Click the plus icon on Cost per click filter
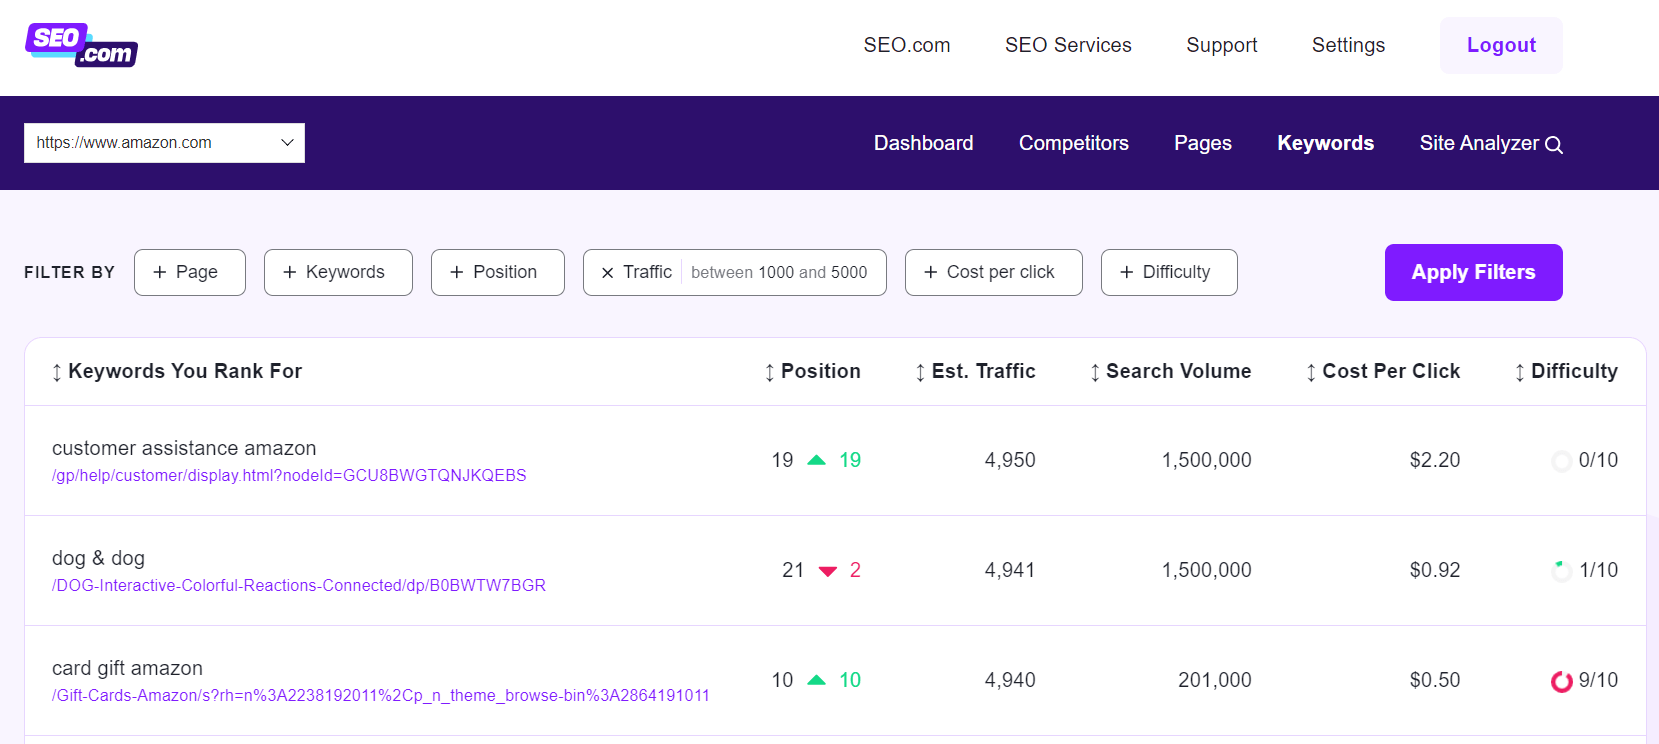 (x=931, y=272)
